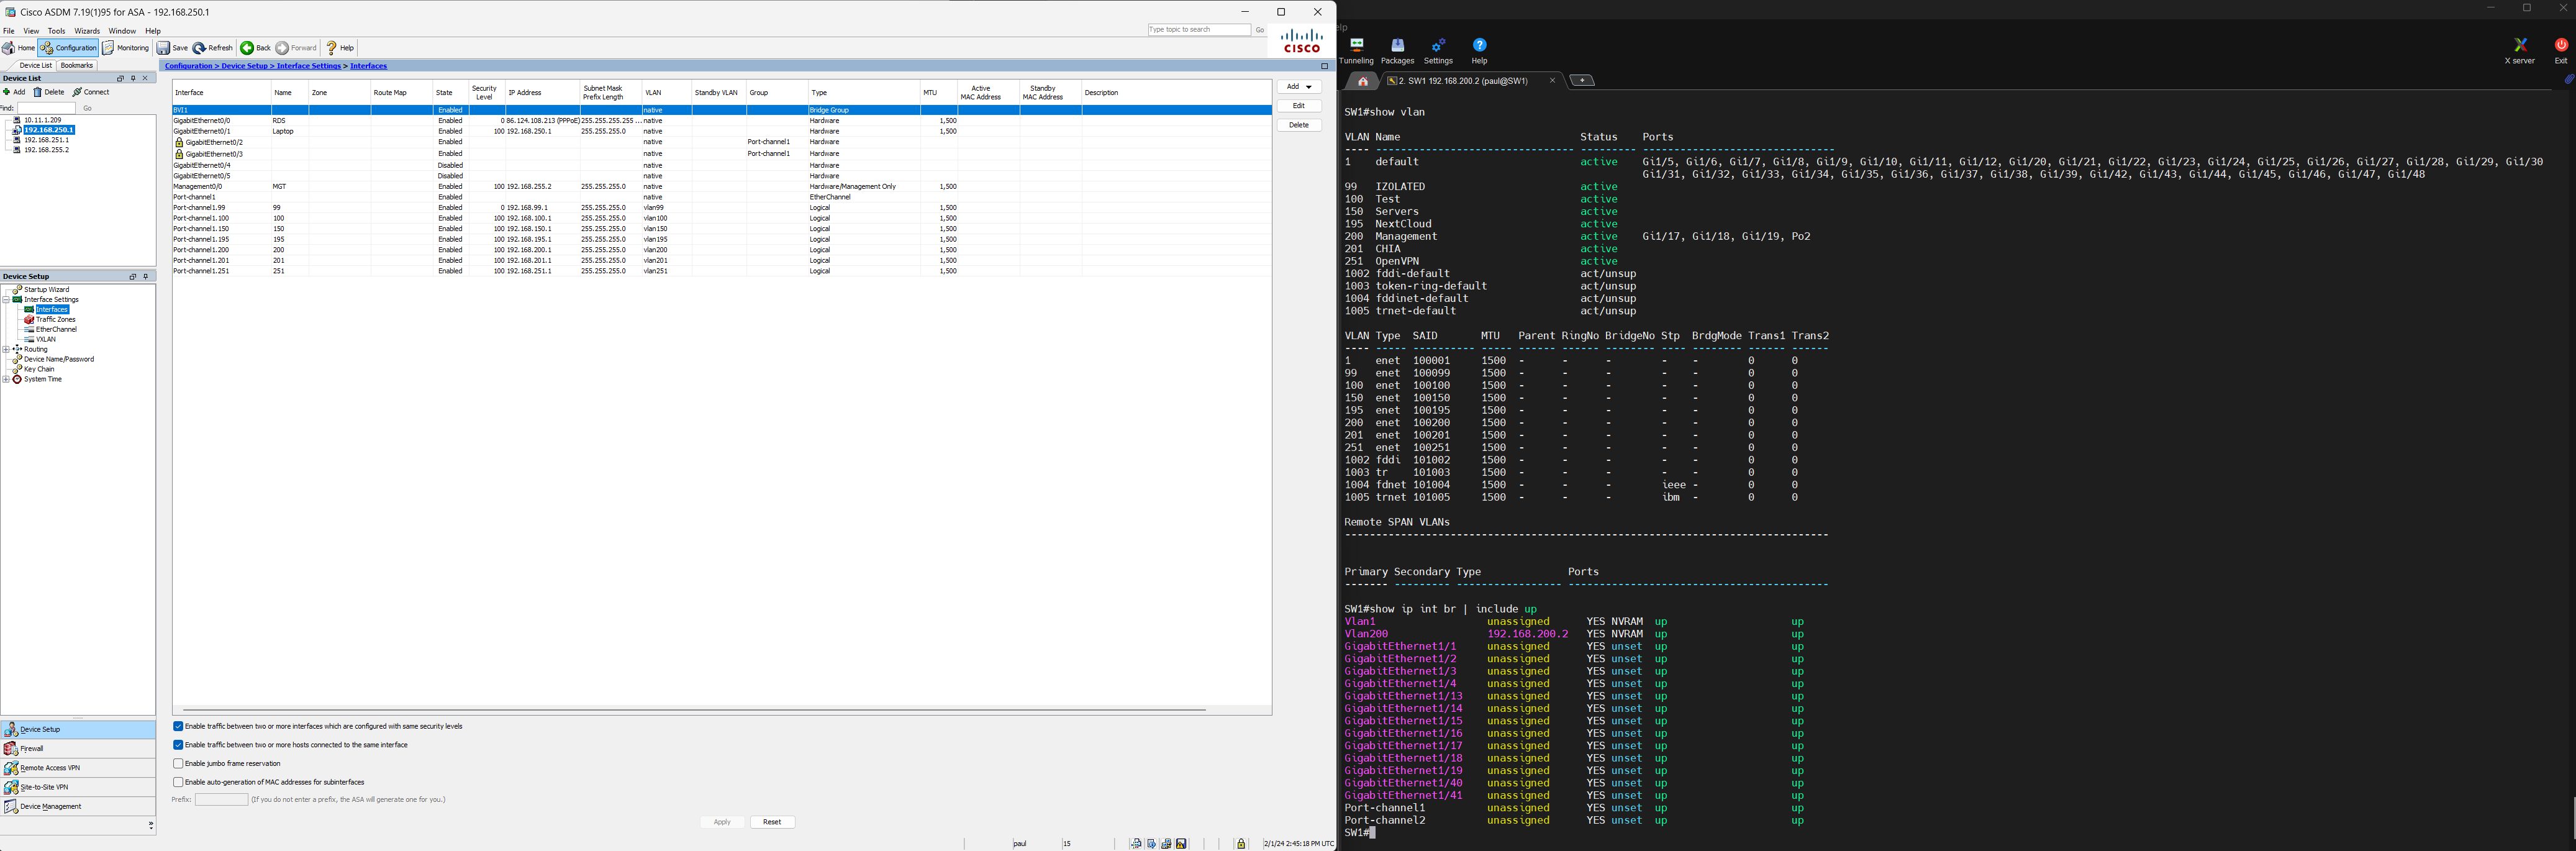The image size is (2576, 851).
Task: Switch to the Bookmarks tab
Action: [77, 65]
